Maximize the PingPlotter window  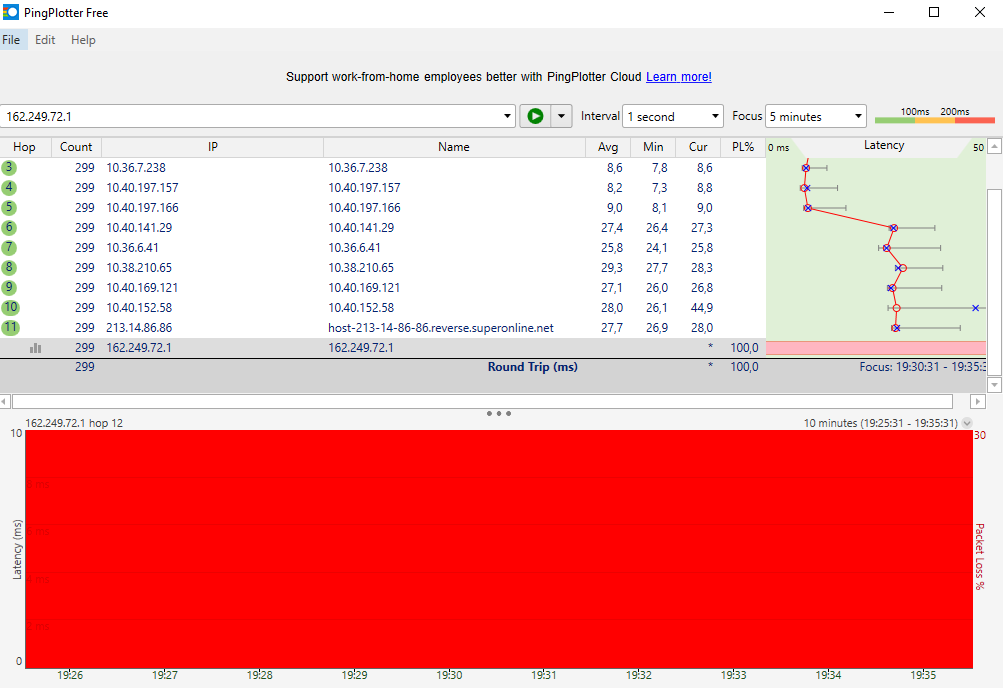[x=934, y=12]
